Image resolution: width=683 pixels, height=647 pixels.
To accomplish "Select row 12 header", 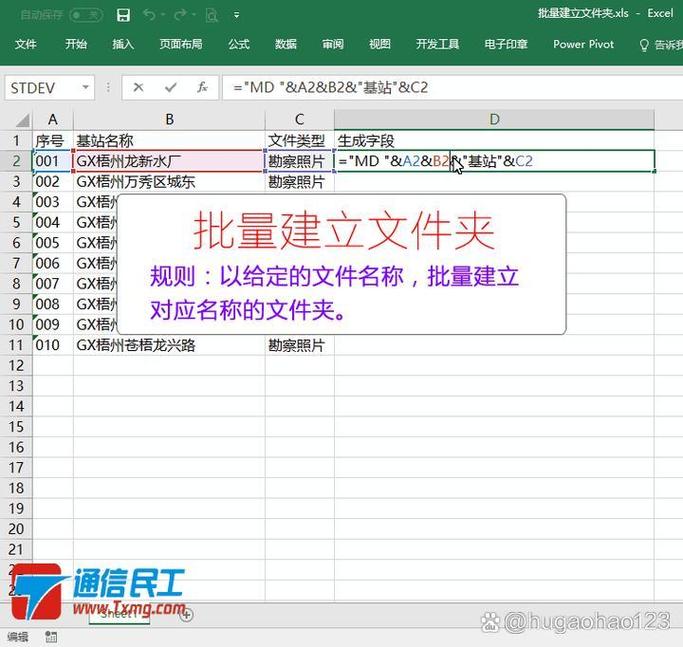I will (x=16, y=365).
